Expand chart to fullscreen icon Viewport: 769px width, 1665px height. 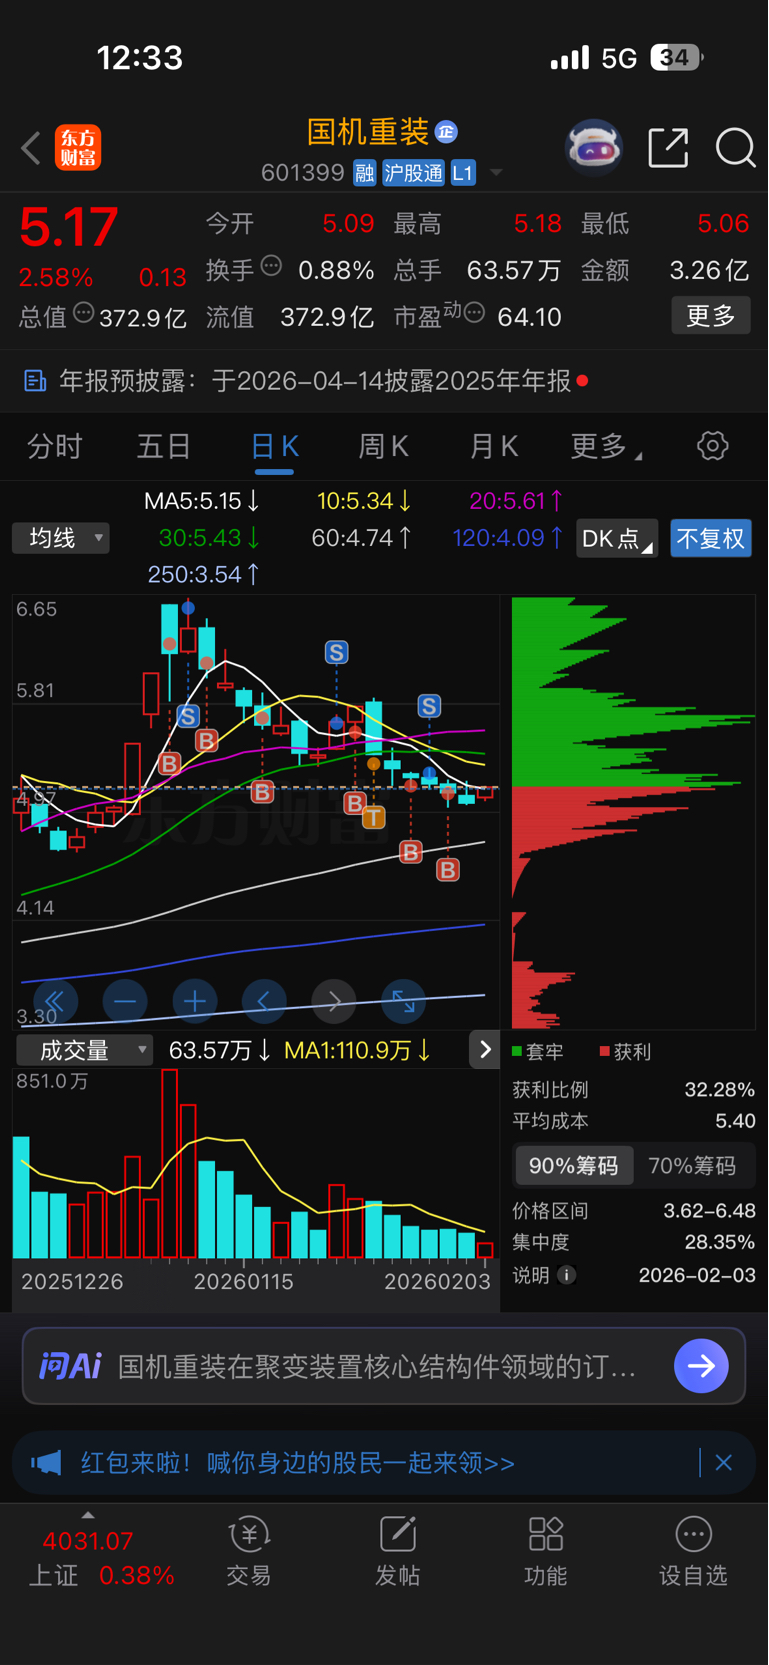pyautogui.click(x=404, y=1001)
